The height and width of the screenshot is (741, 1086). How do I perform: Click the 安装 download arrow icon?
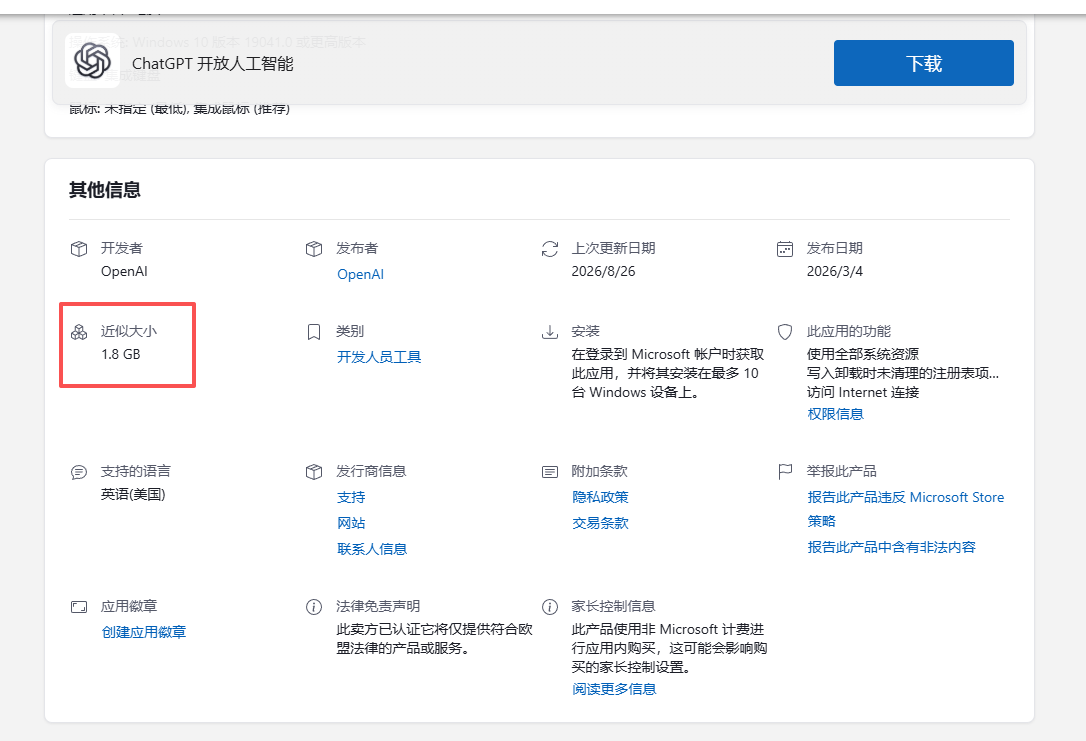pos(550,332)
